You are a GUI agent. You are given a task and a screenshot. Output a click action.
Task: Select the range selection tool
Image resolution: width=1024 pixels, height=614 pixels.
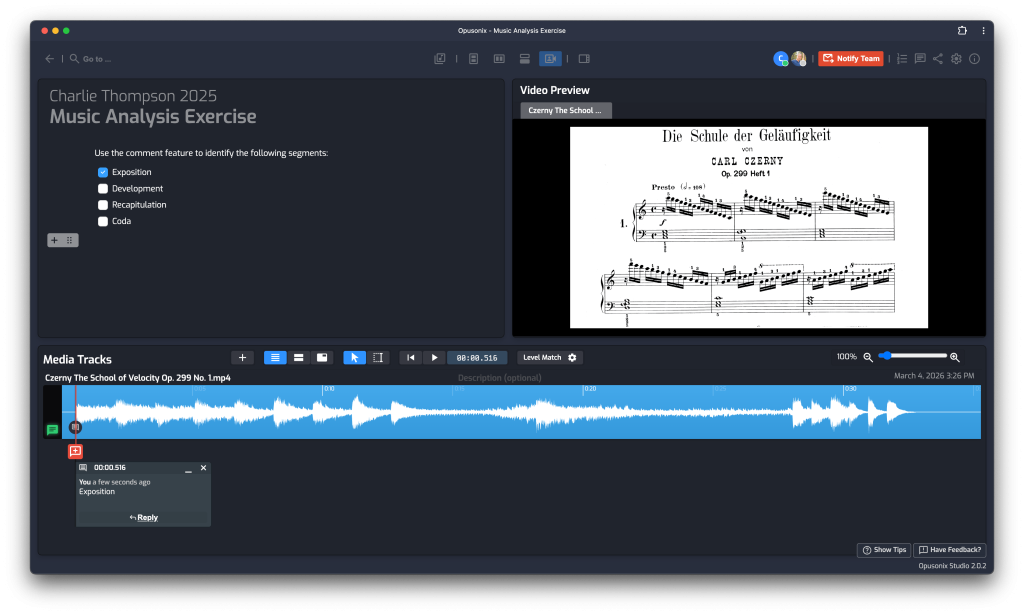click(x=378, y=357)
